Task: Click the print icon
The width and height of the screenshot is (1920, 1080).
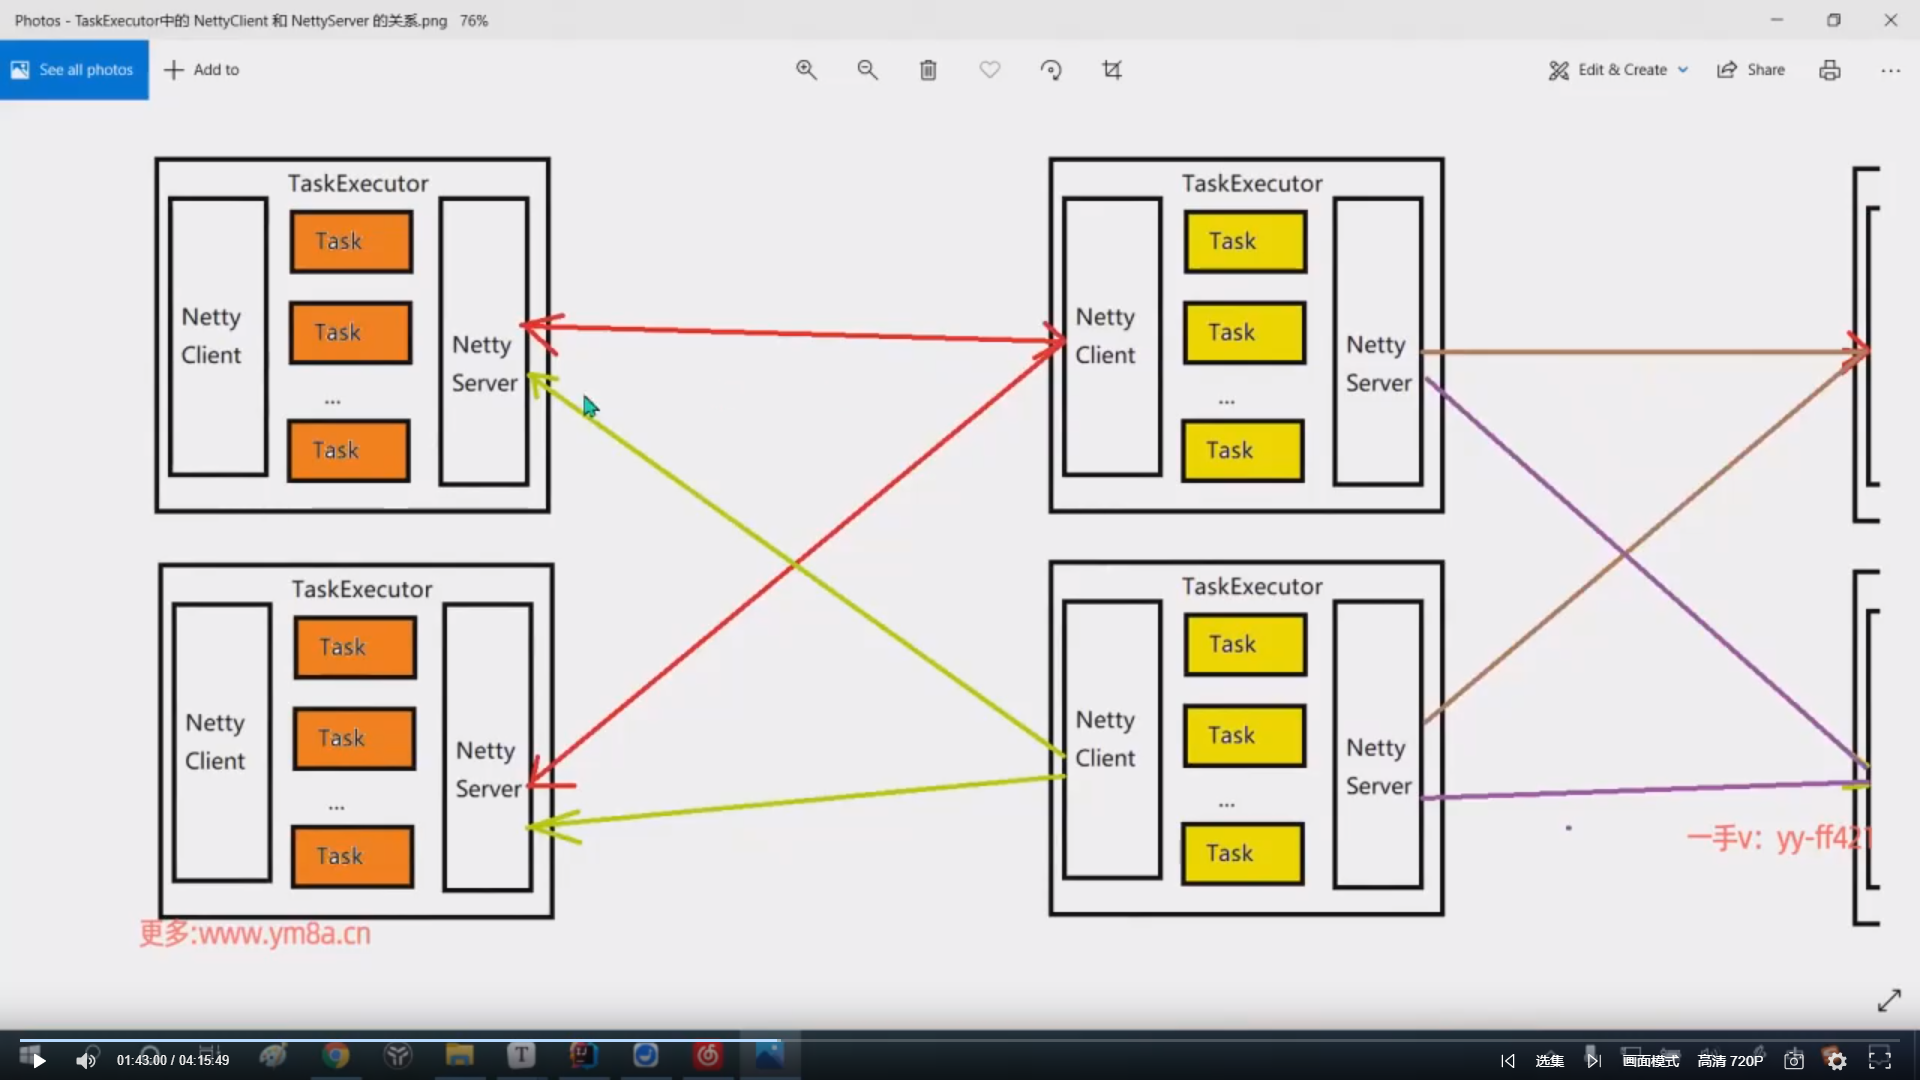Action: [1830, 70]
